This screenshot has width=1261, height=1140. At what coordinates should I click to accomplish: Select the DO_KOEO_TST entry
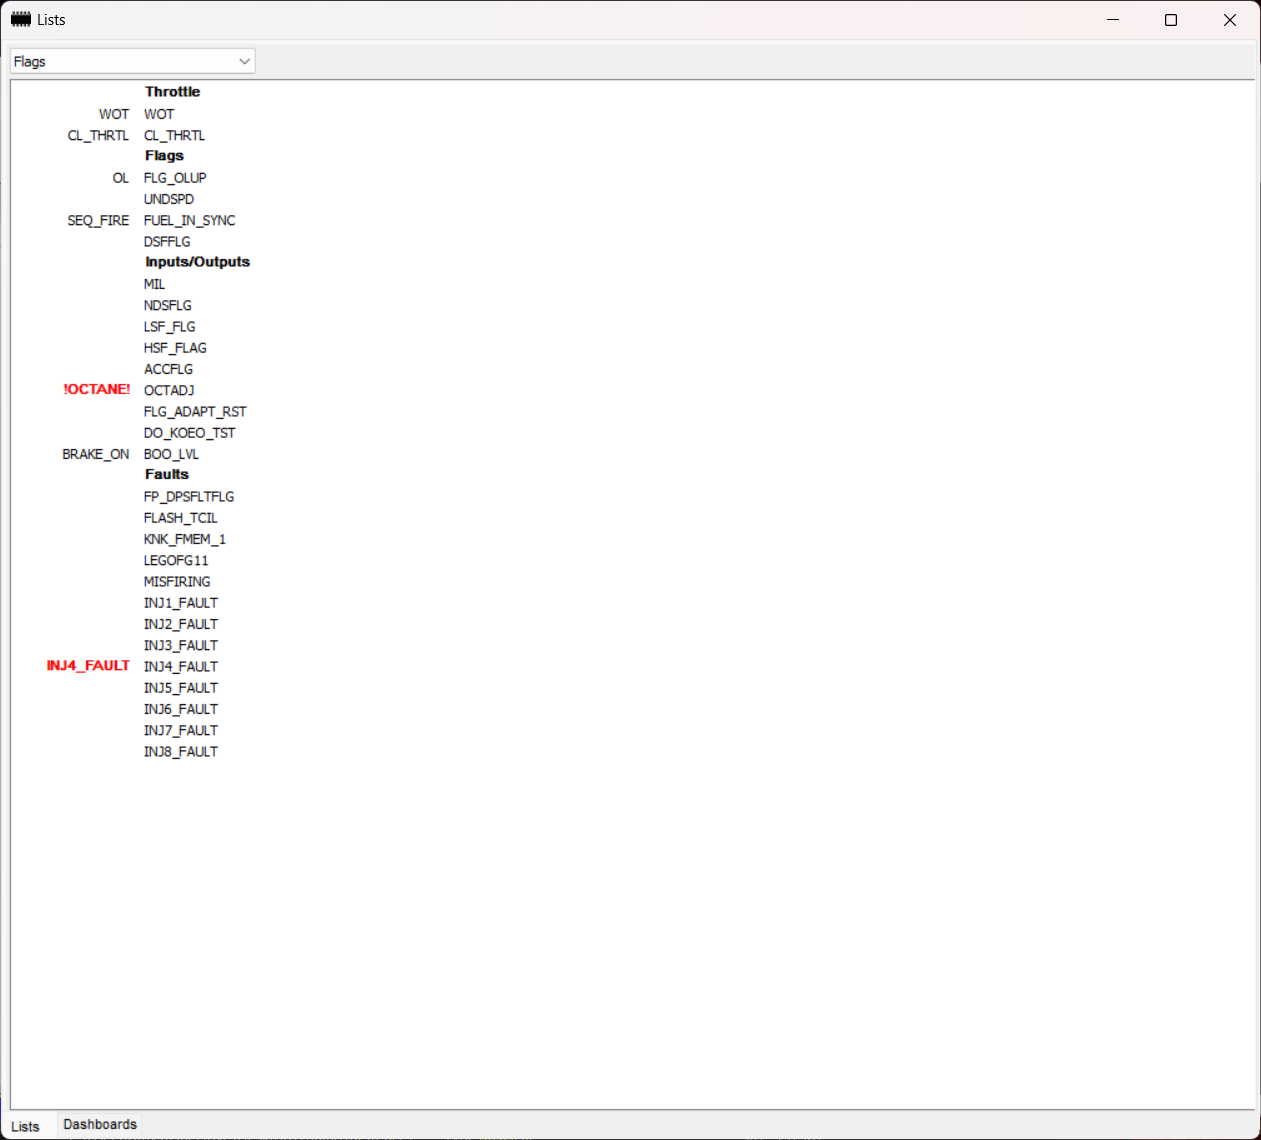click(x=189, y=433)
